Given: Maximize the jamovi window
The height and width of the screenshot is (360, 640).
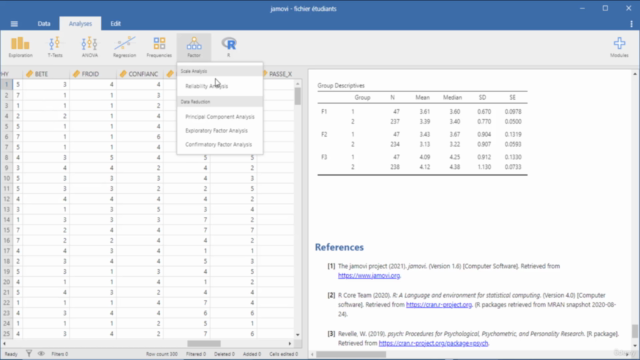Looking at the screenshot, I should pos(605,8).
